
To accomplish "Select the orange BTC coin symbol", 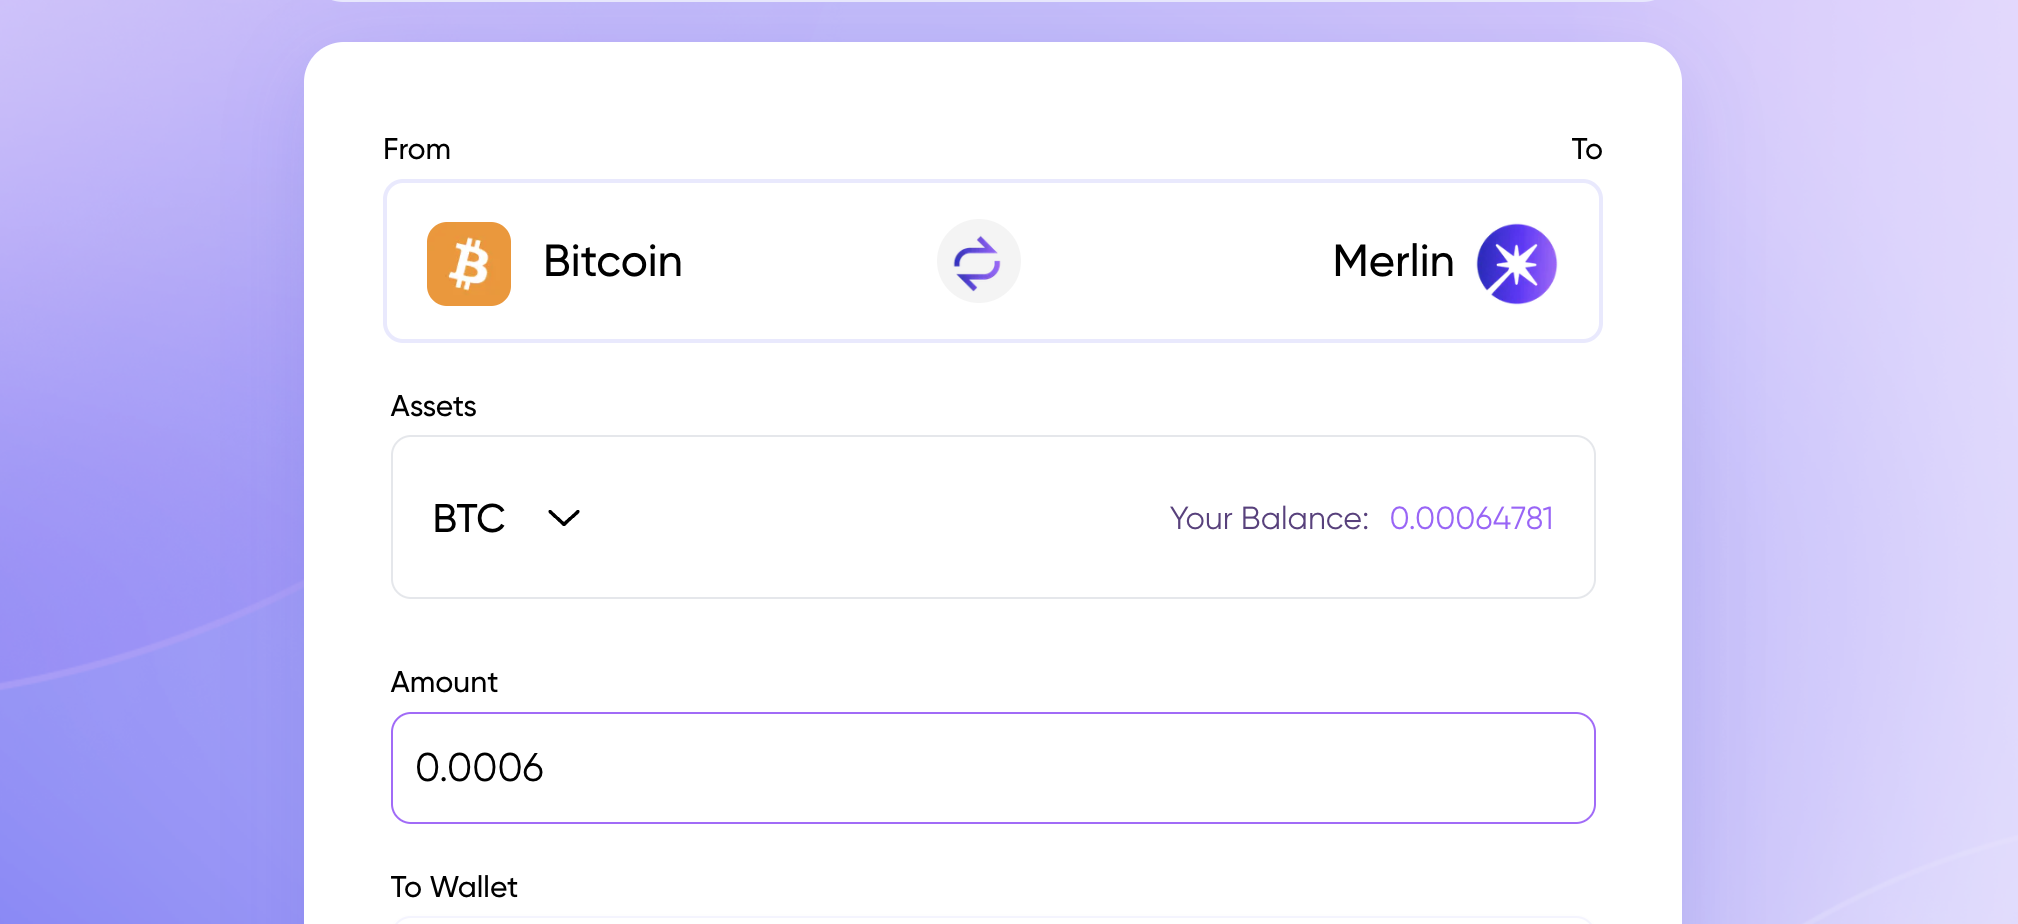I will pyautogui.click(x=468, y=262).
